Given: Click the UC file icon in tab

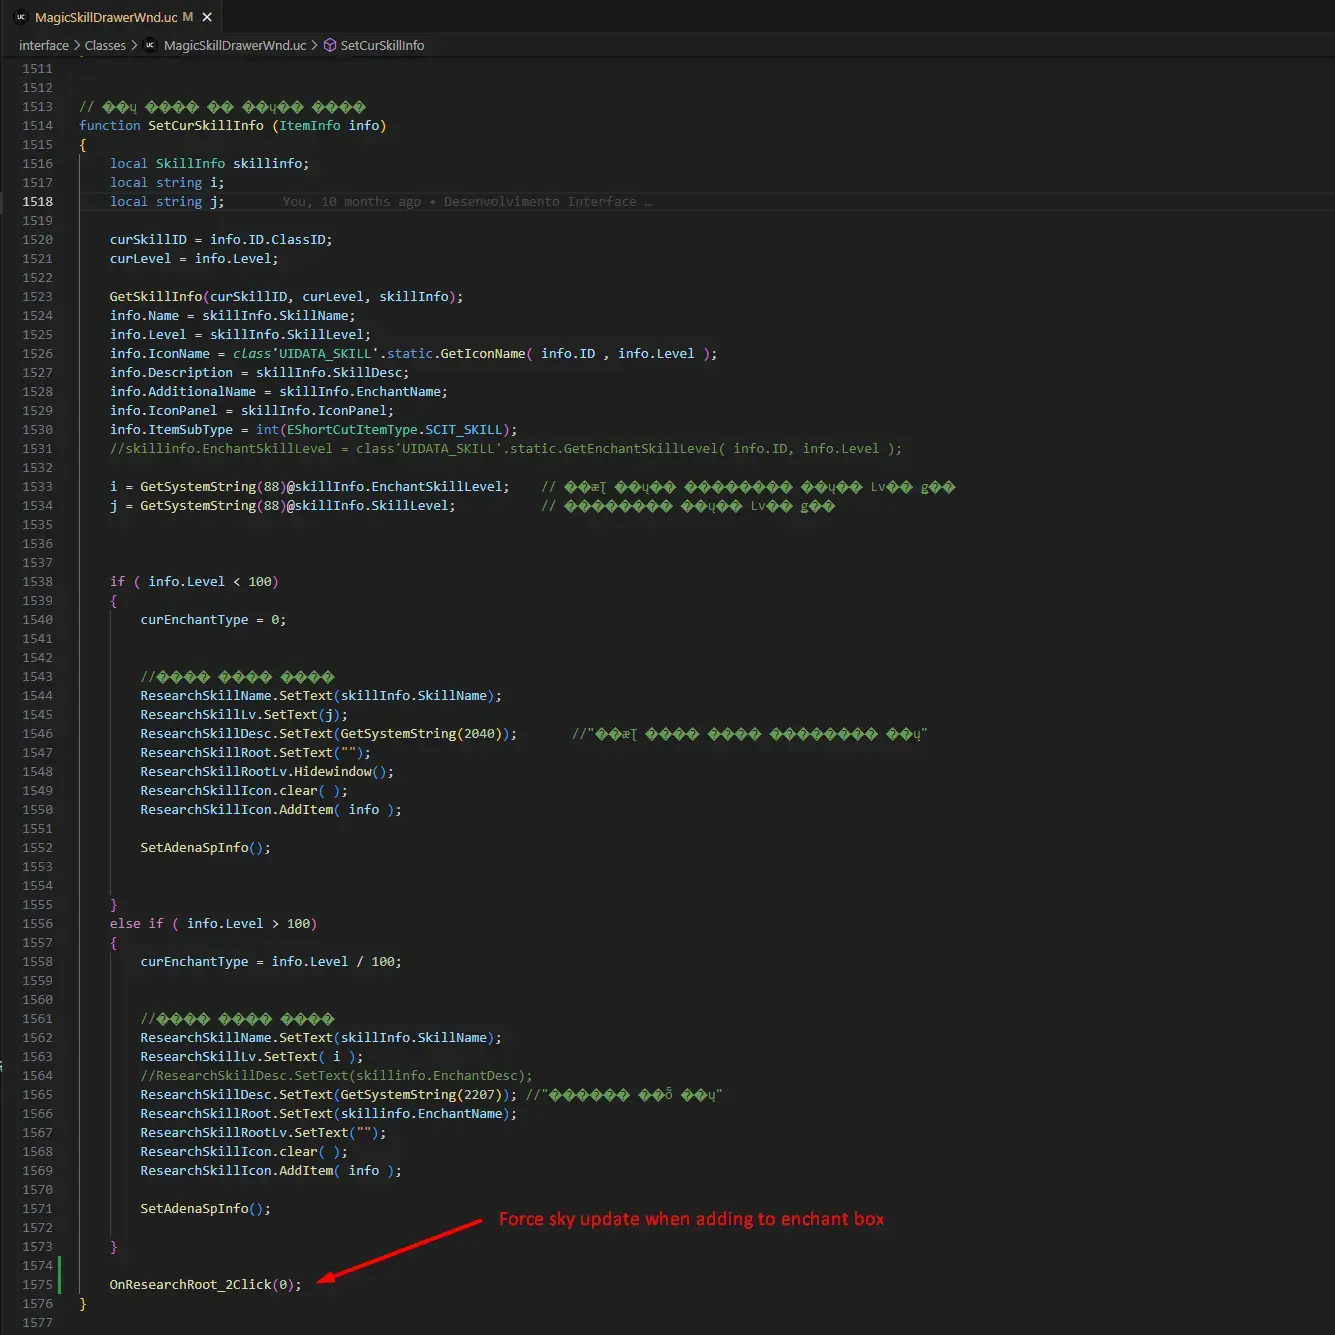Looking at the screenshot, I should point(20,17).
